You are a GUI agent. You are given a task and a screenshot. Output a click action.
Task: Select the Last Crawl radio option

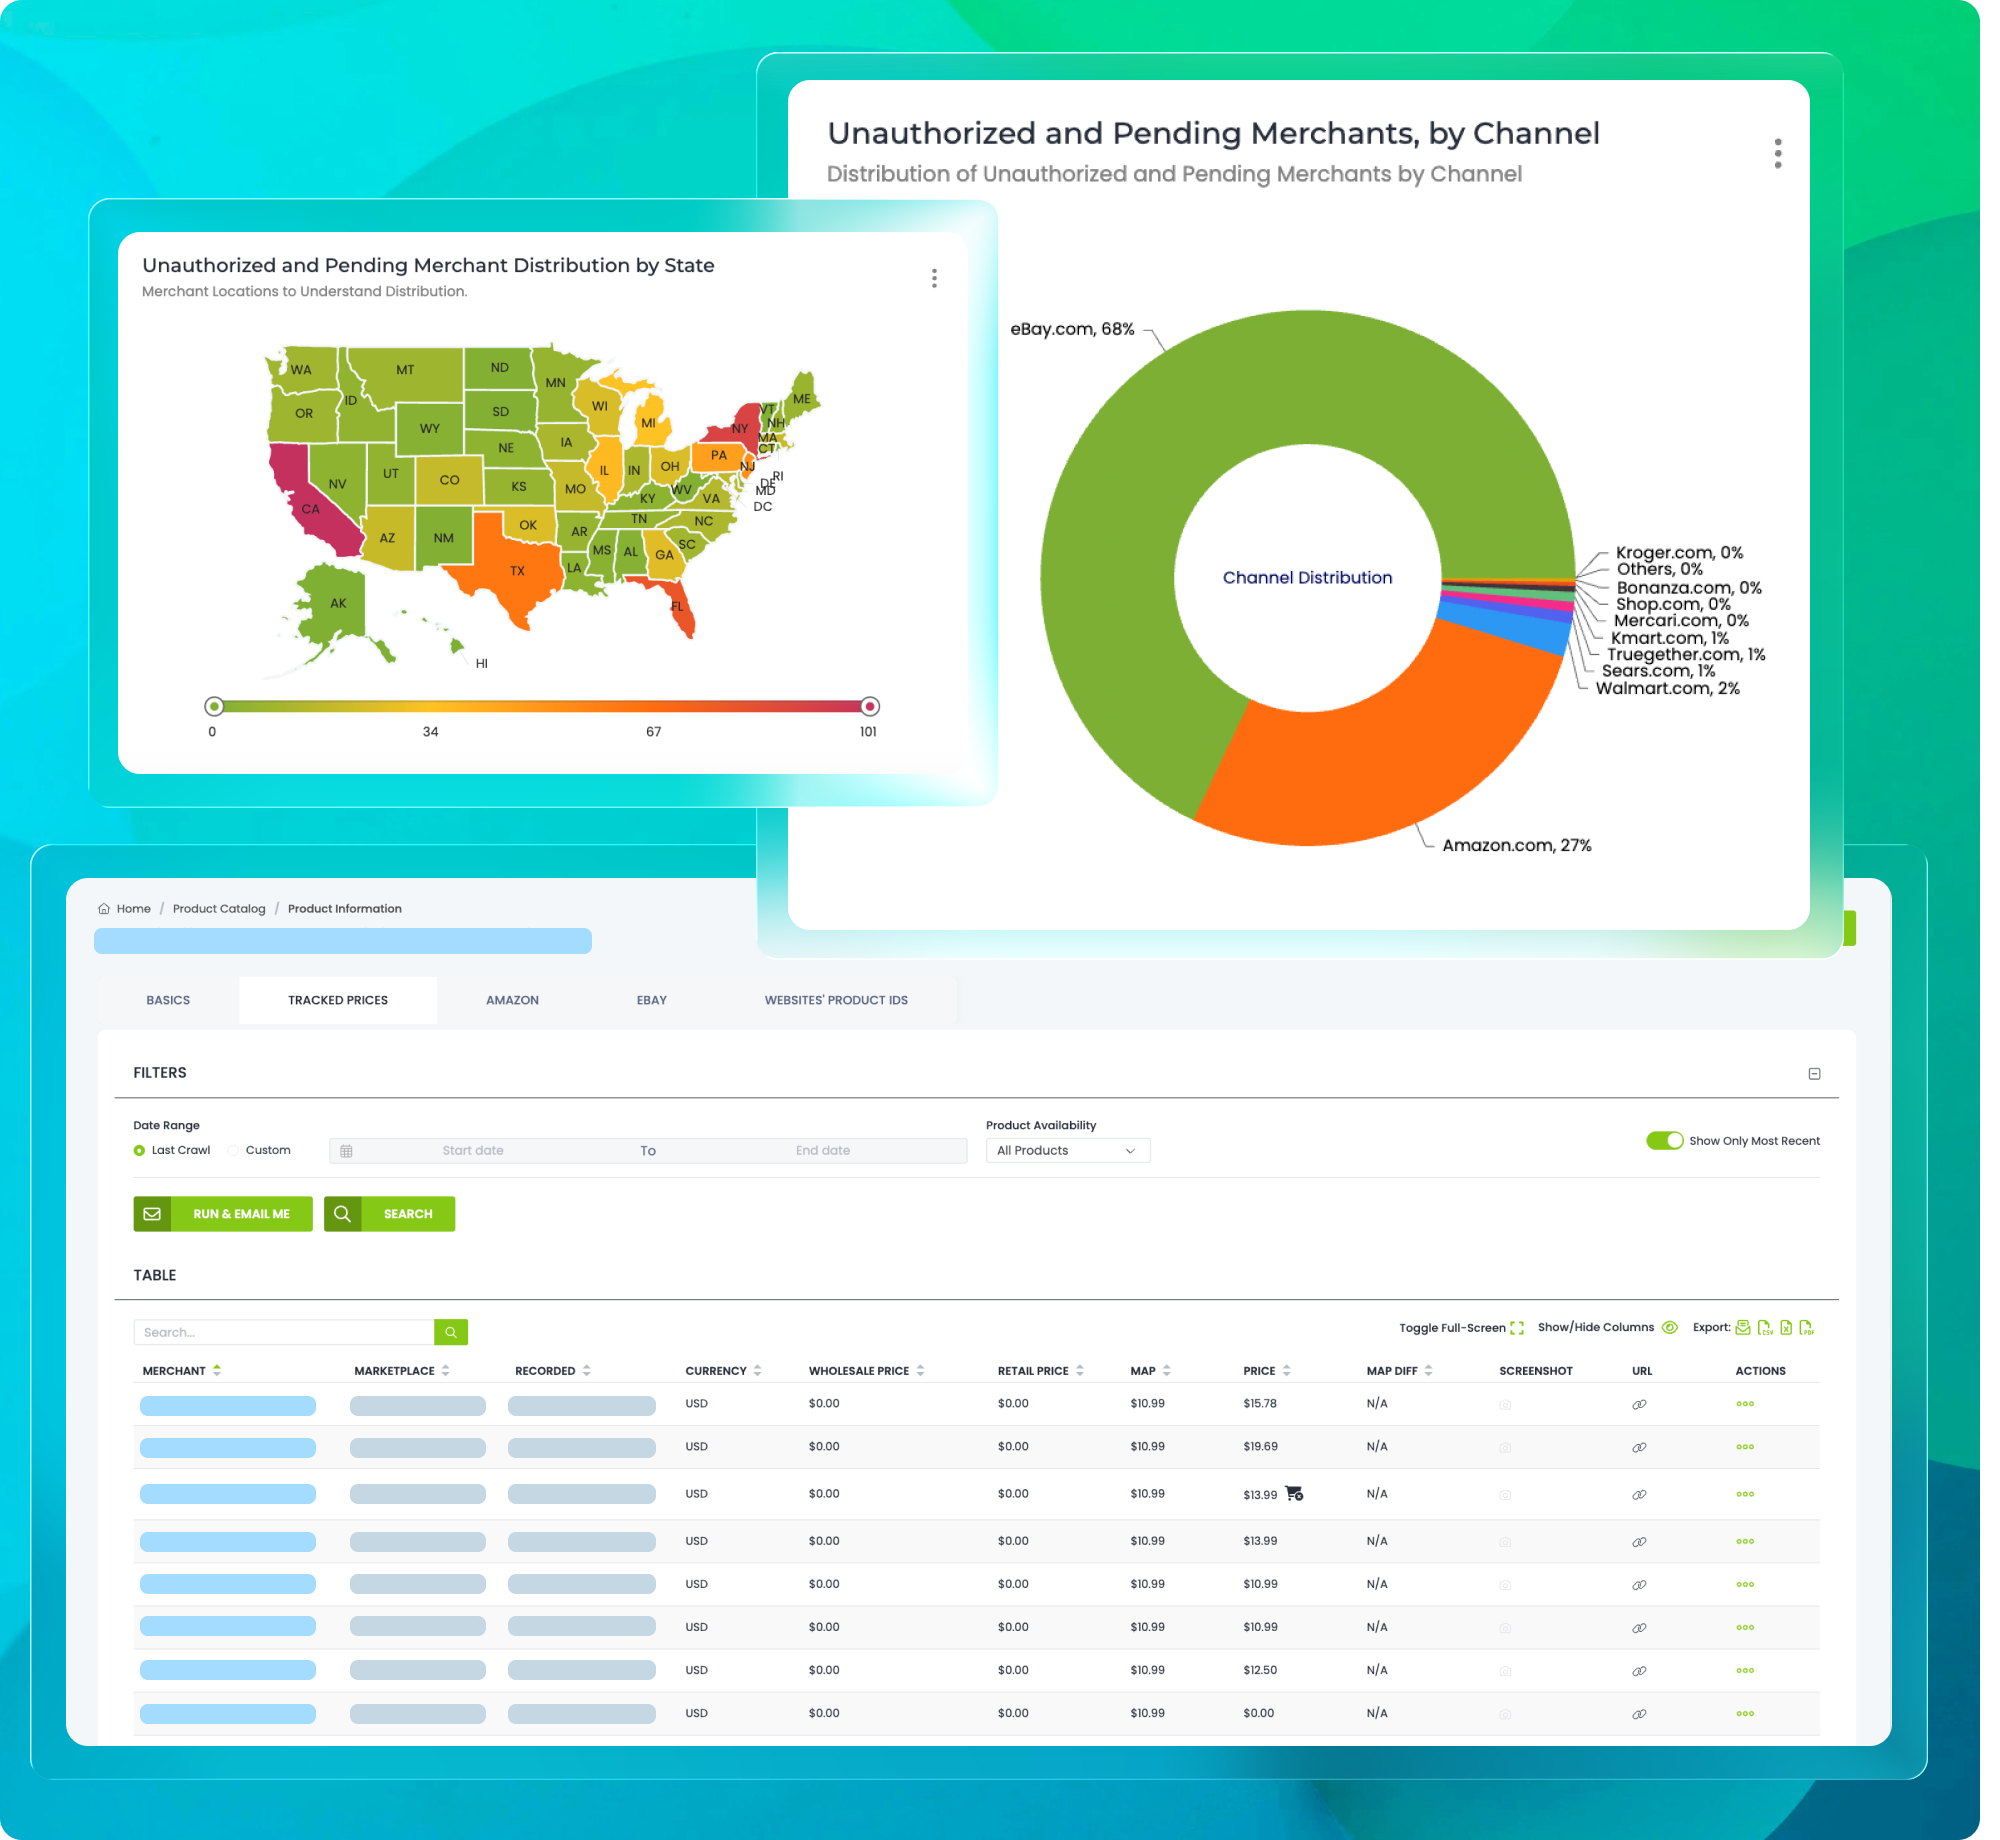pos(140,1151)
